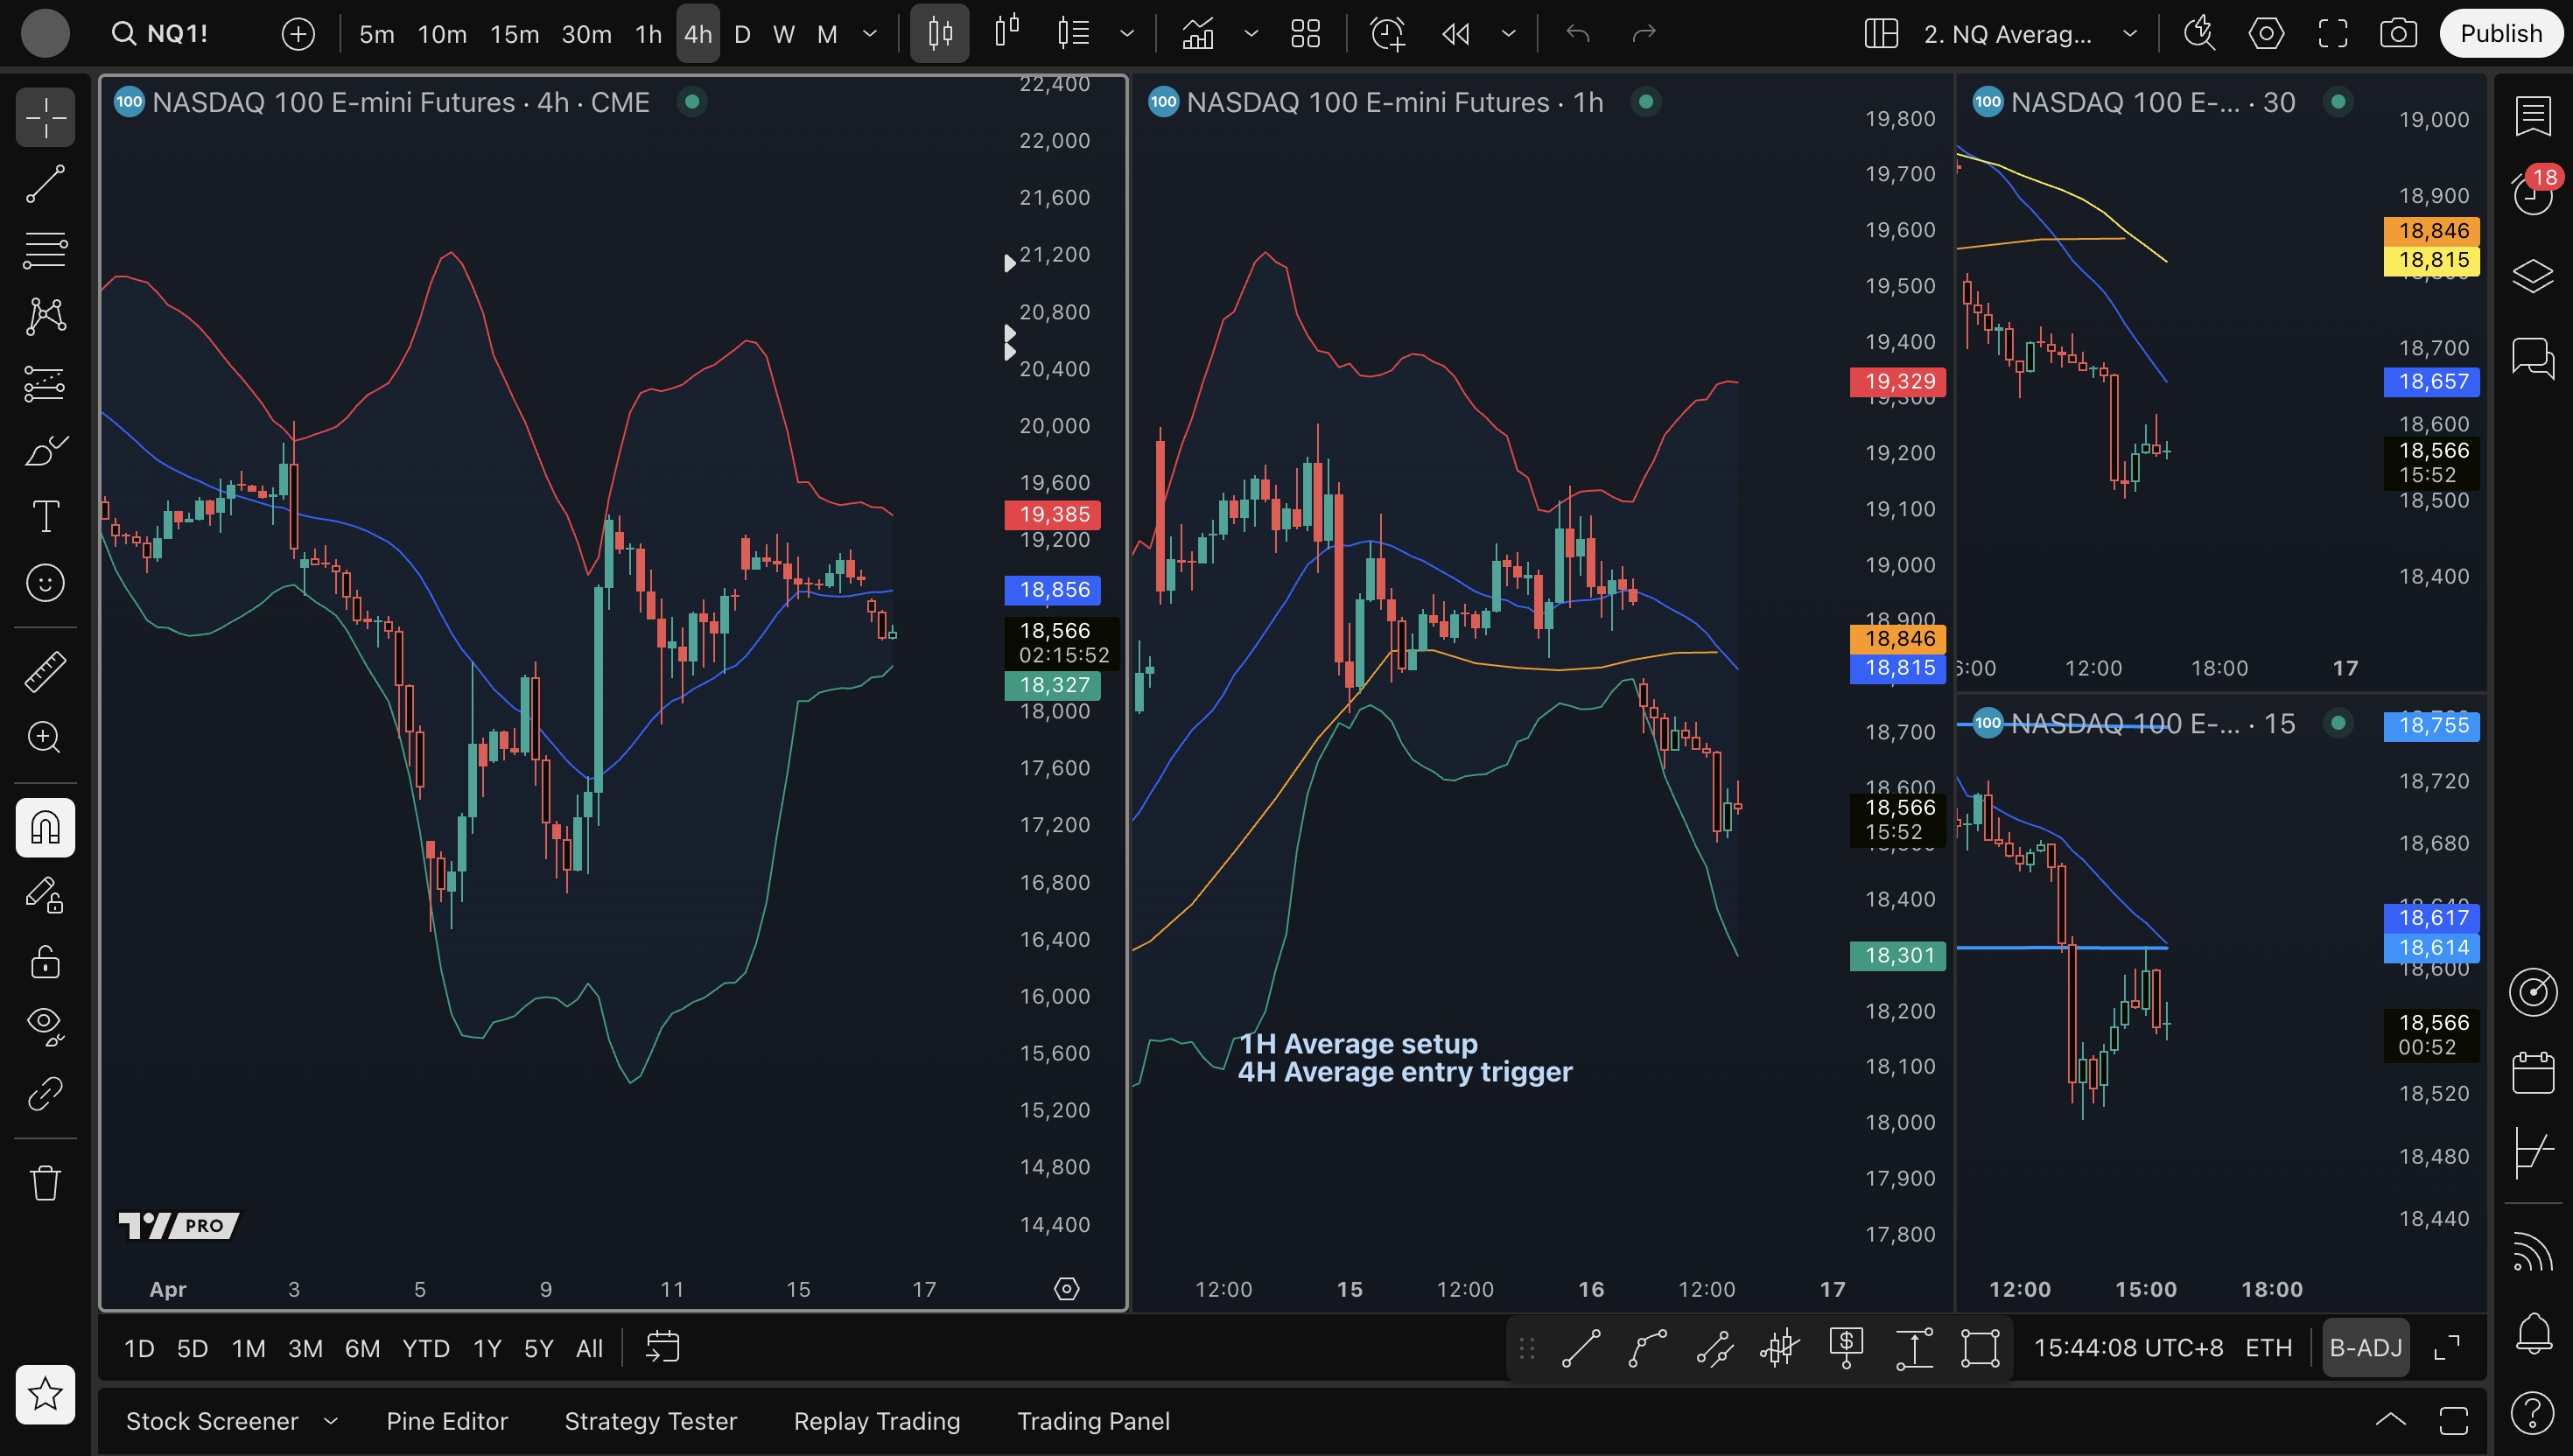Click the trash remove objects icon
Viewport: 2573px width, 1456px height.
[x=45, y=1183]
